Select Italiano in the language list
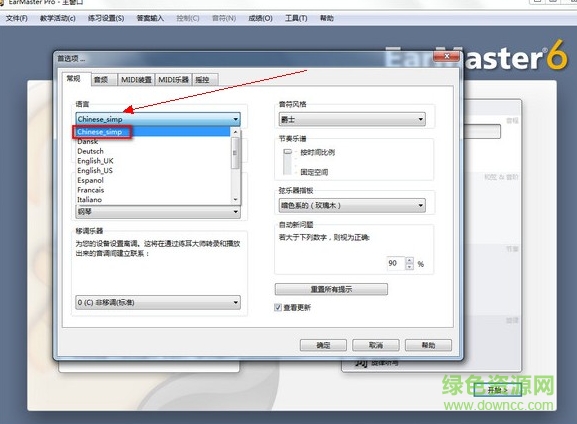This screenshot has height=424, width=577. click(x=153, y=199)
